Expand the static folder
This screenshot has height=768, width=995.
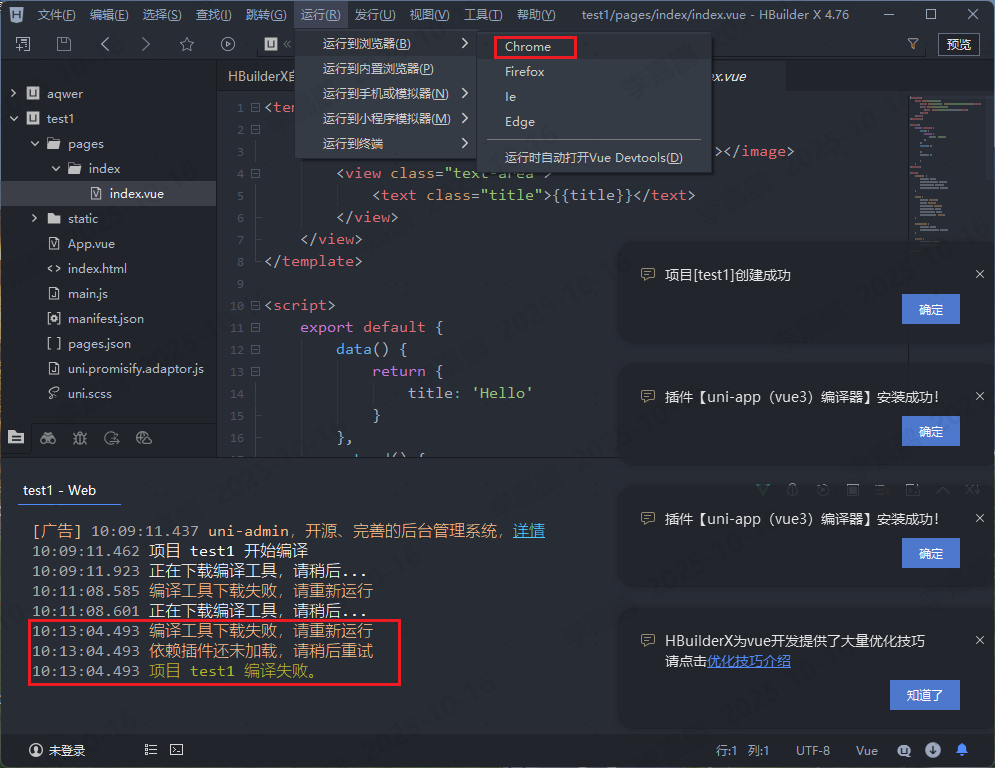(x=35, y=218)
